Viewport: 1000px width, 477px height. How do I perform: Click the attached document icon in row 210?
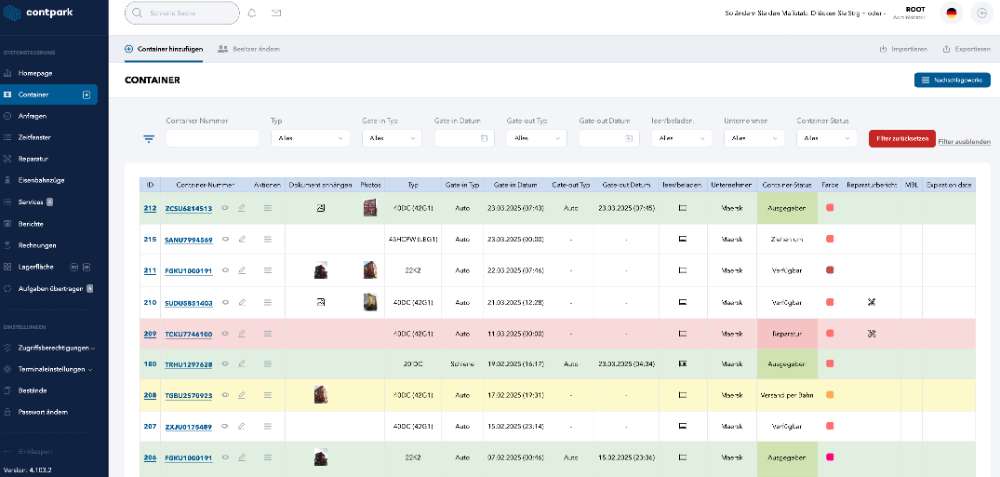coord(321,302)
